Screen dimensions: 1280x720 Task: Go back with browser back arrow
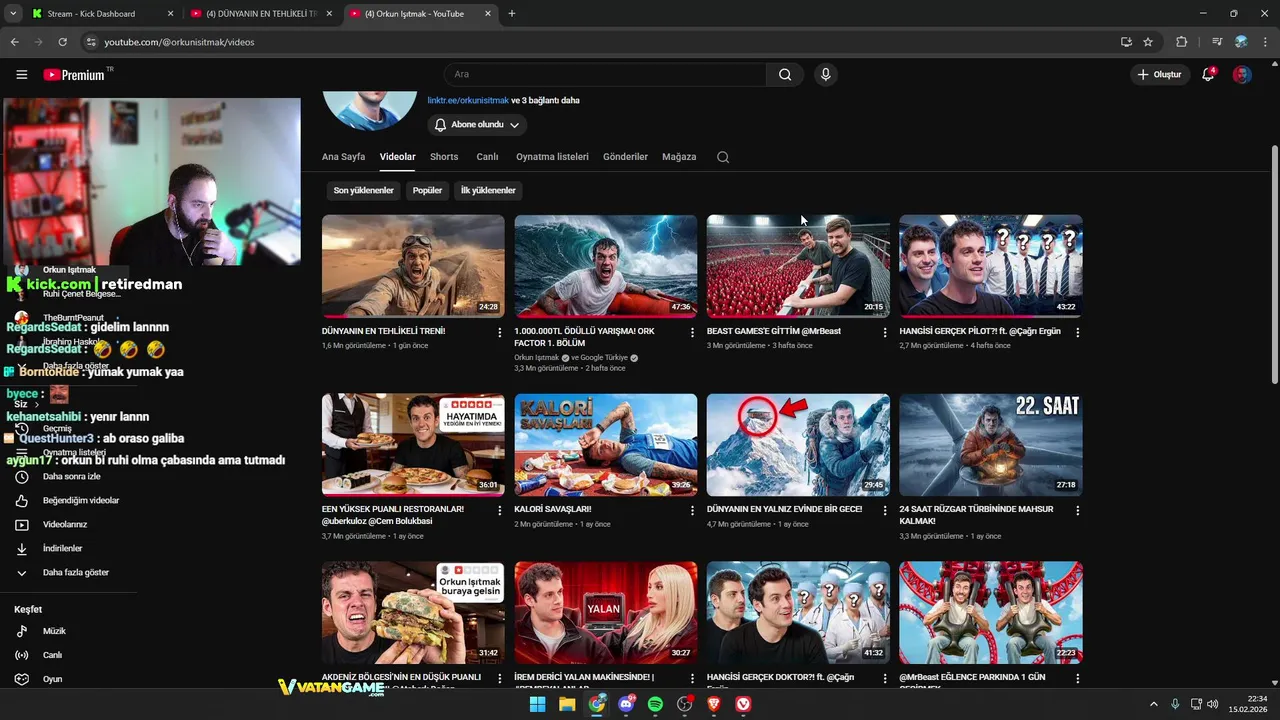14,42
